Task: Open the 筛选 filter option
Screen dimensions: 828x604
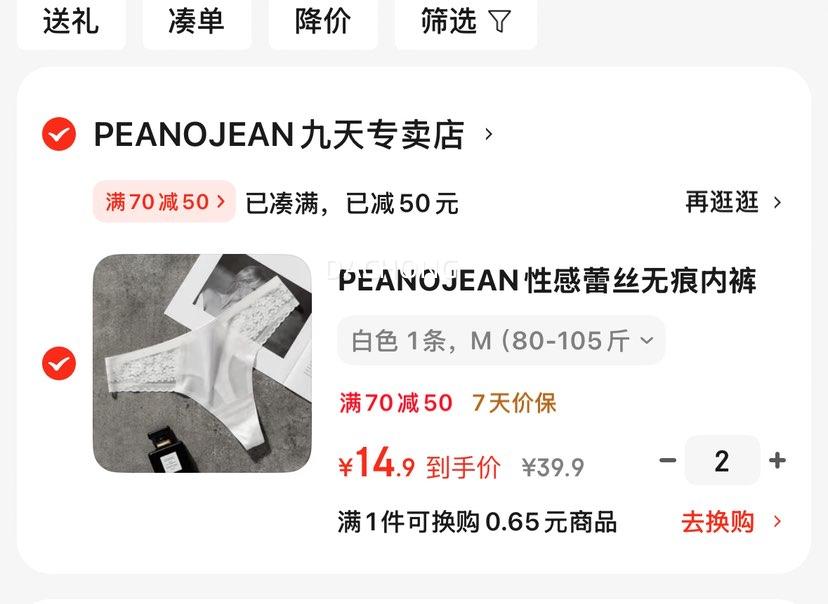Action: tap(466, 22)
